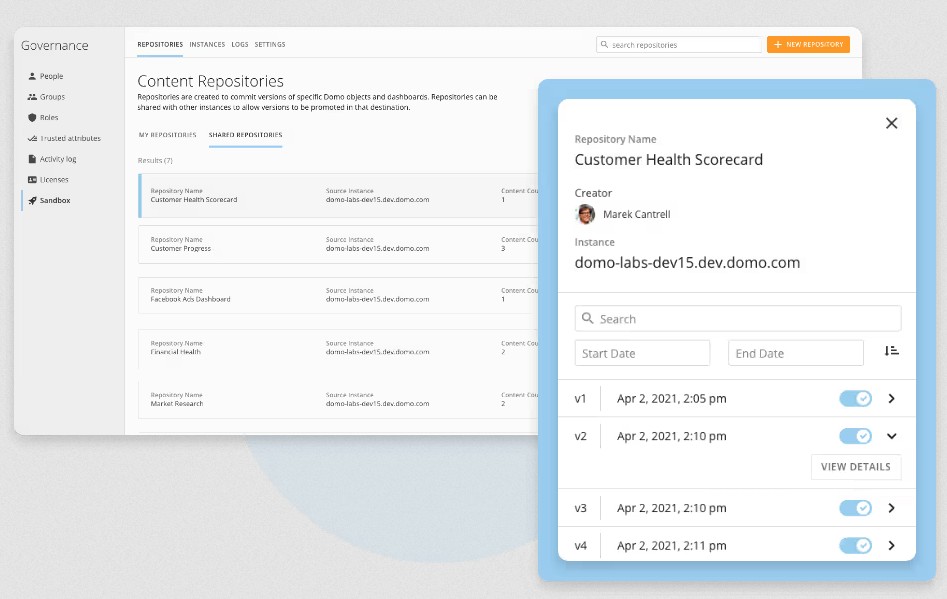Click the search repositories magnifier icon
This screenshot has width=947, height=599.
click(604, 45)
